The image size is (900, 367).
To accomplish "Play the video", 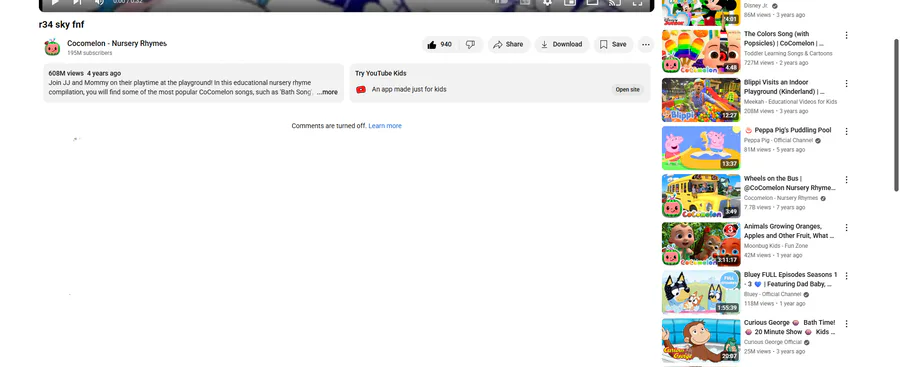I will pos(55,2).
